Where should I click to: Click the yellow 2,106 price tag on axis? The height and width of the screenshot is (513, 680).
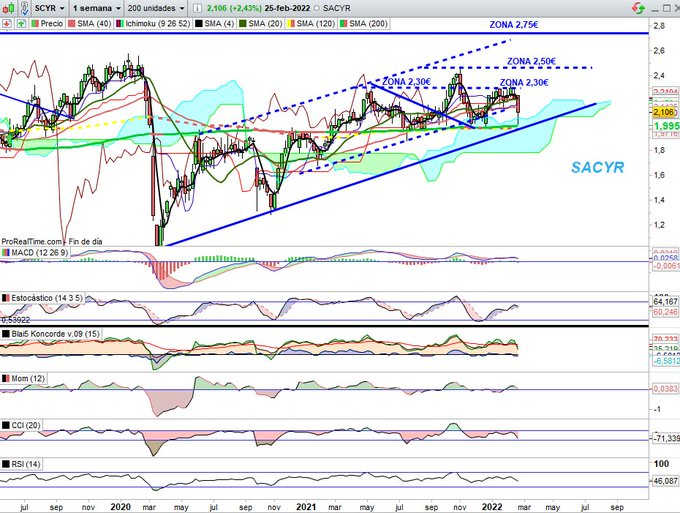[665, 112]
